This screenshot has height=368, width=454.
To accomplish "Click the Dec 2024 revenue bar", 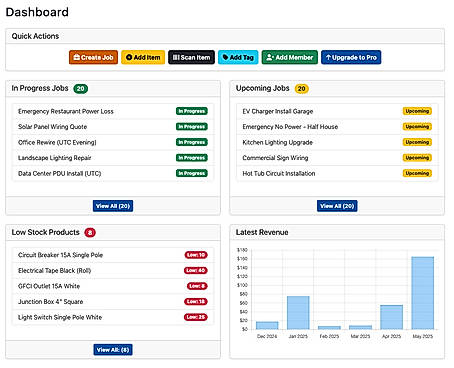I will (x=267, y=326).
